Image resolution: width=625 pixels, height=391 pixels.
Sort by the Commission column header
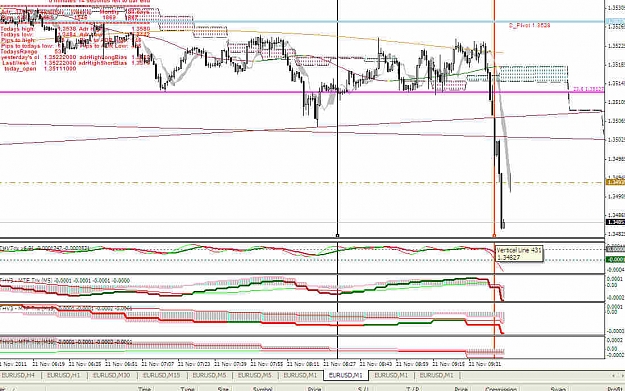(x=501, y=389)
